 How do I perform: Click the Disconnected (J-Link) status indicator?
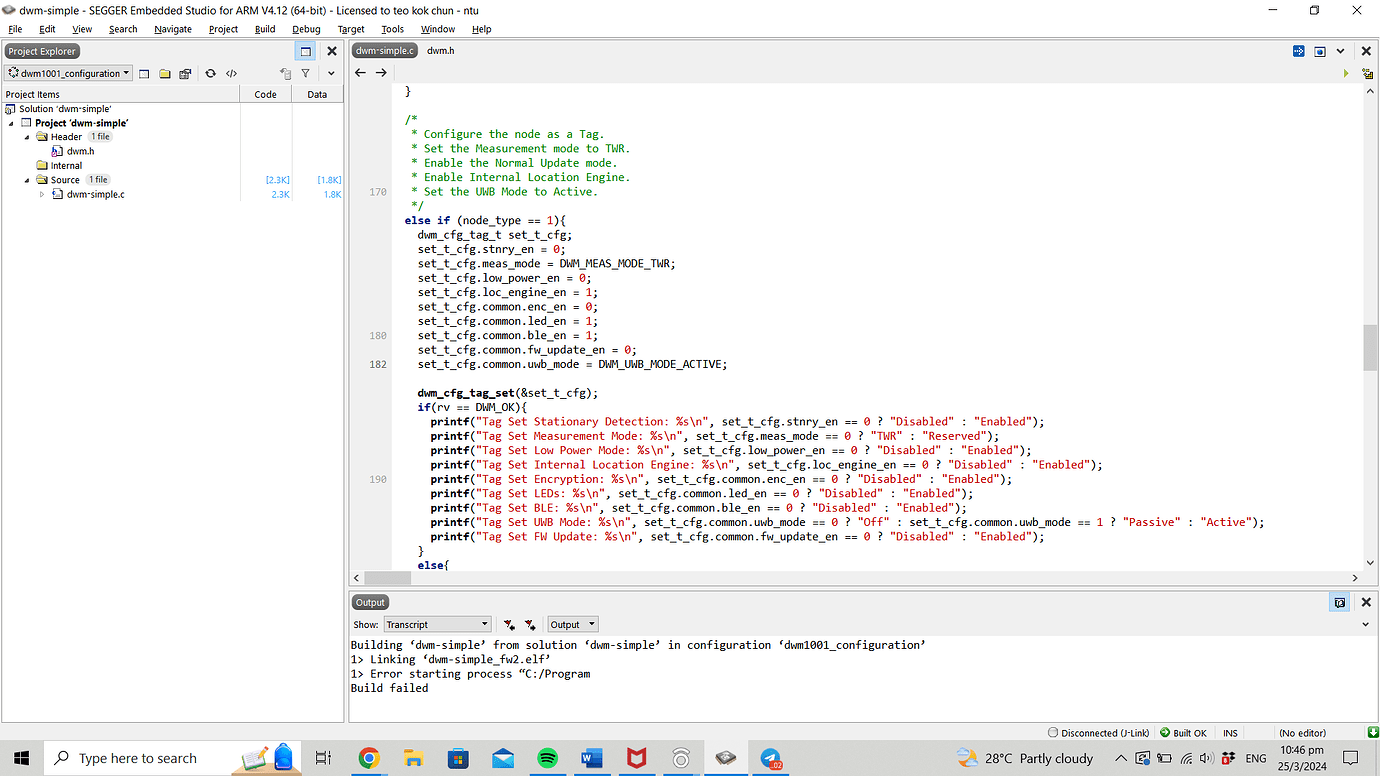(1098, 733)
